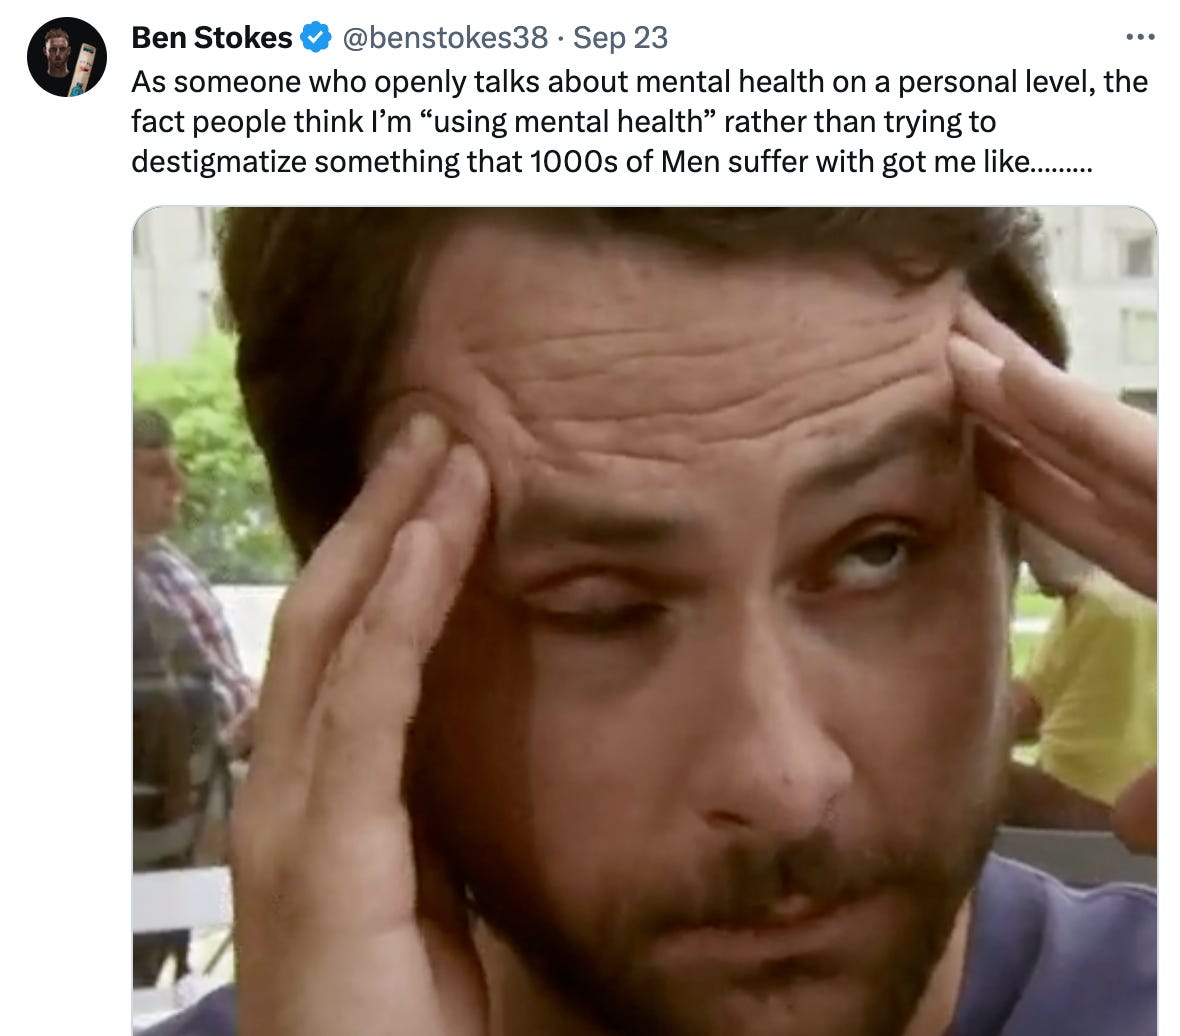The height and width of the screenshot is (1036, 1180).
Task: Open the attached GIF of the man rubbing his temples
Action: click(645, 621)
